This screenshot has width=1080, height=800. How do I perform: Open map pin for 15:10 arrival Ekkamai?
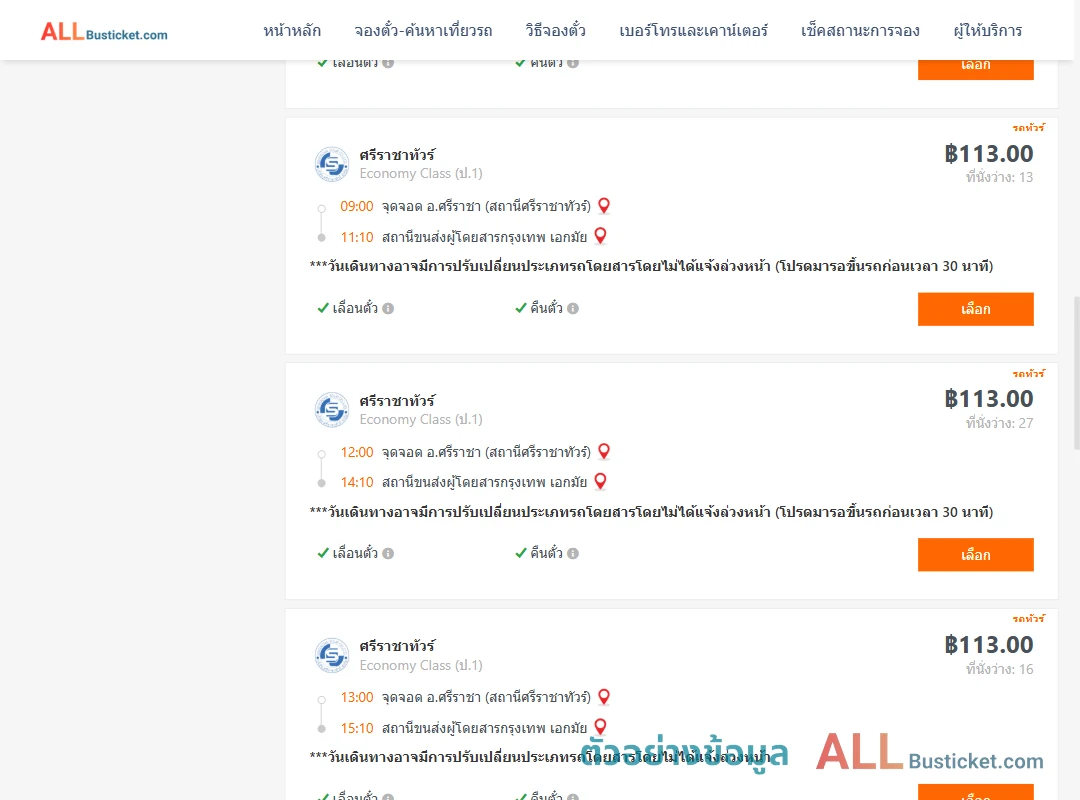pos(601,727)
